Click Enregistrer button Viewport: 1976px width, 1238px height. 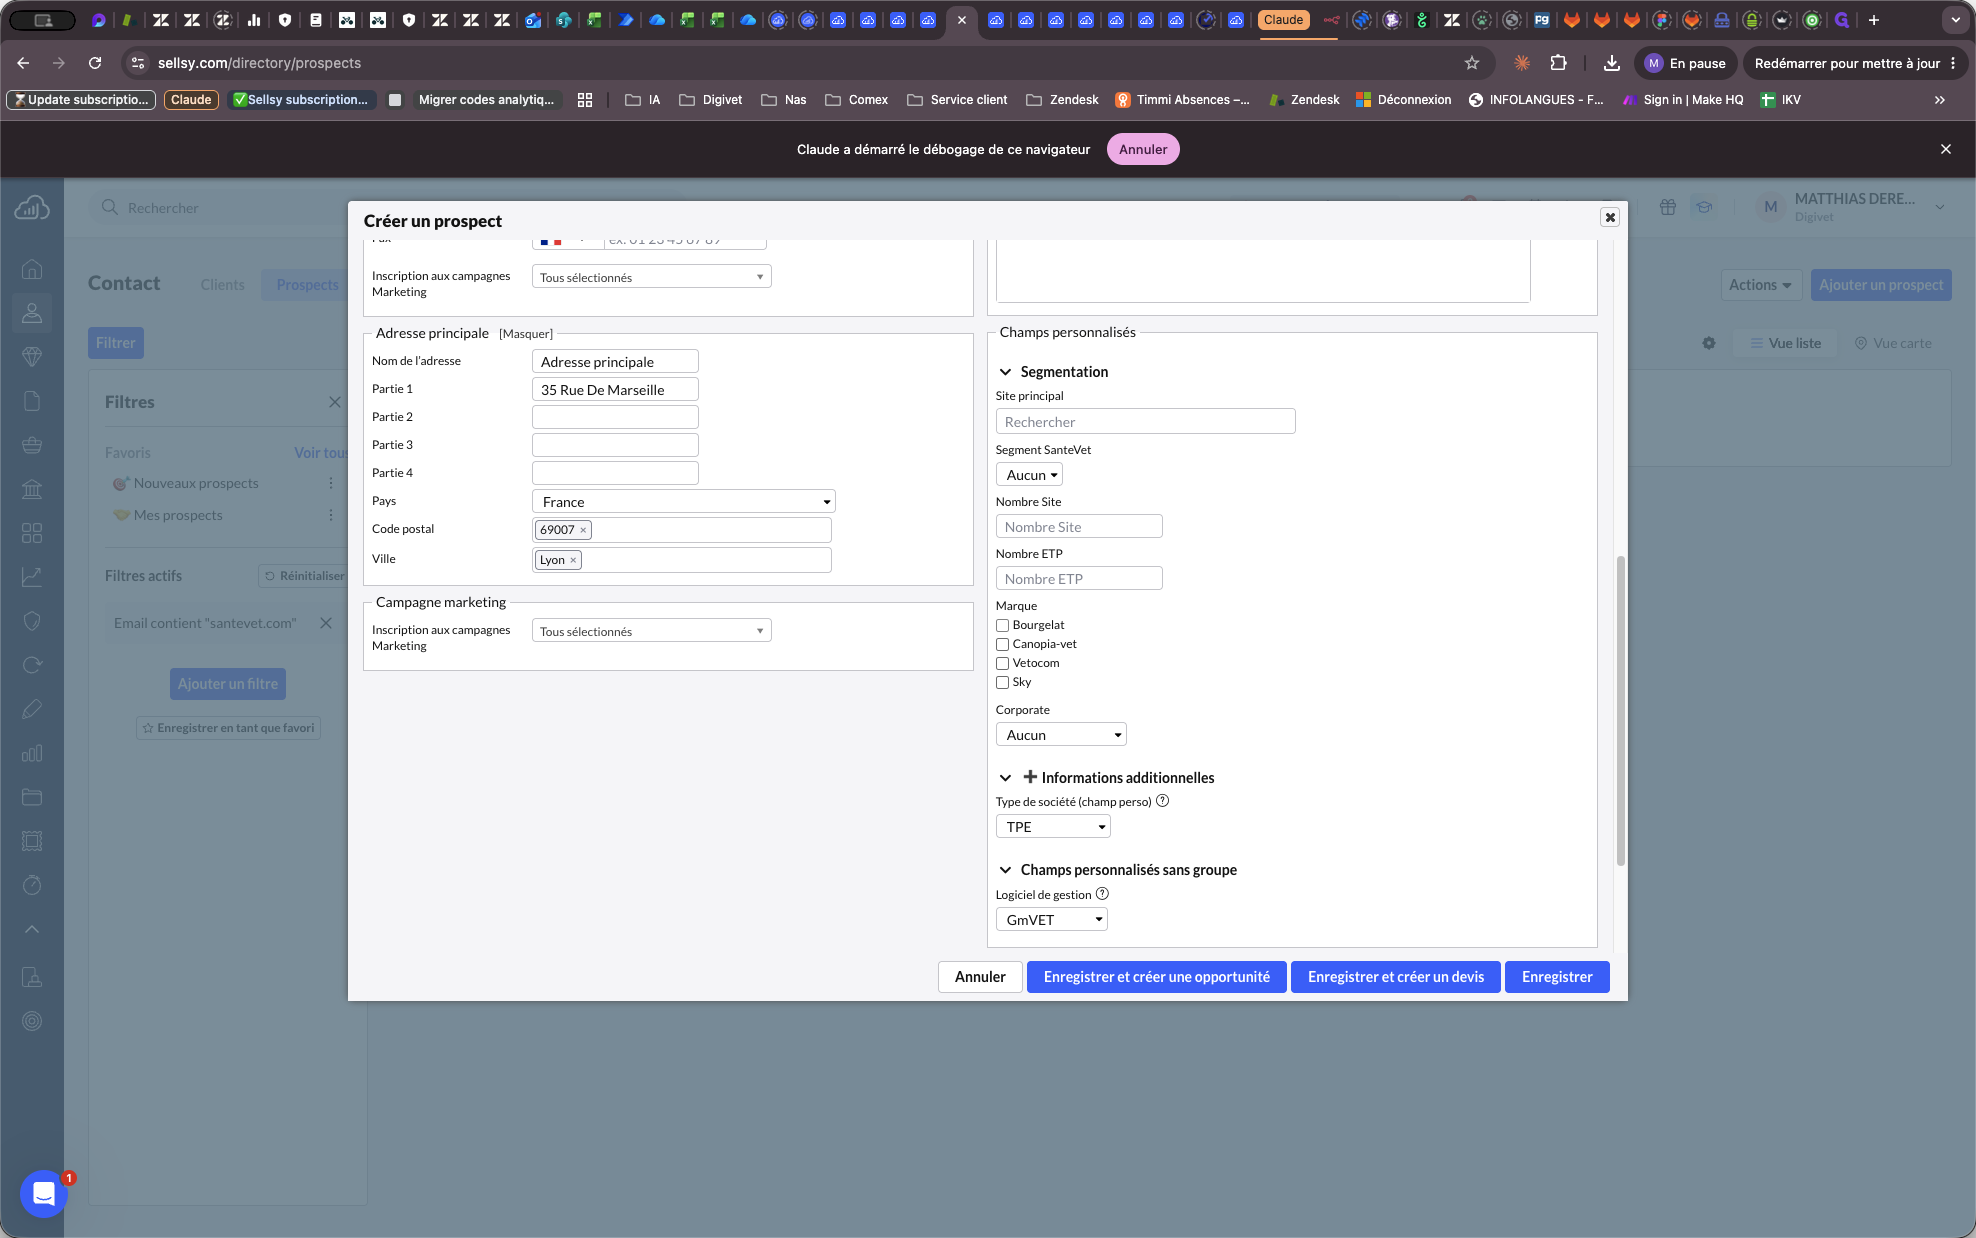coord(1557,977)
